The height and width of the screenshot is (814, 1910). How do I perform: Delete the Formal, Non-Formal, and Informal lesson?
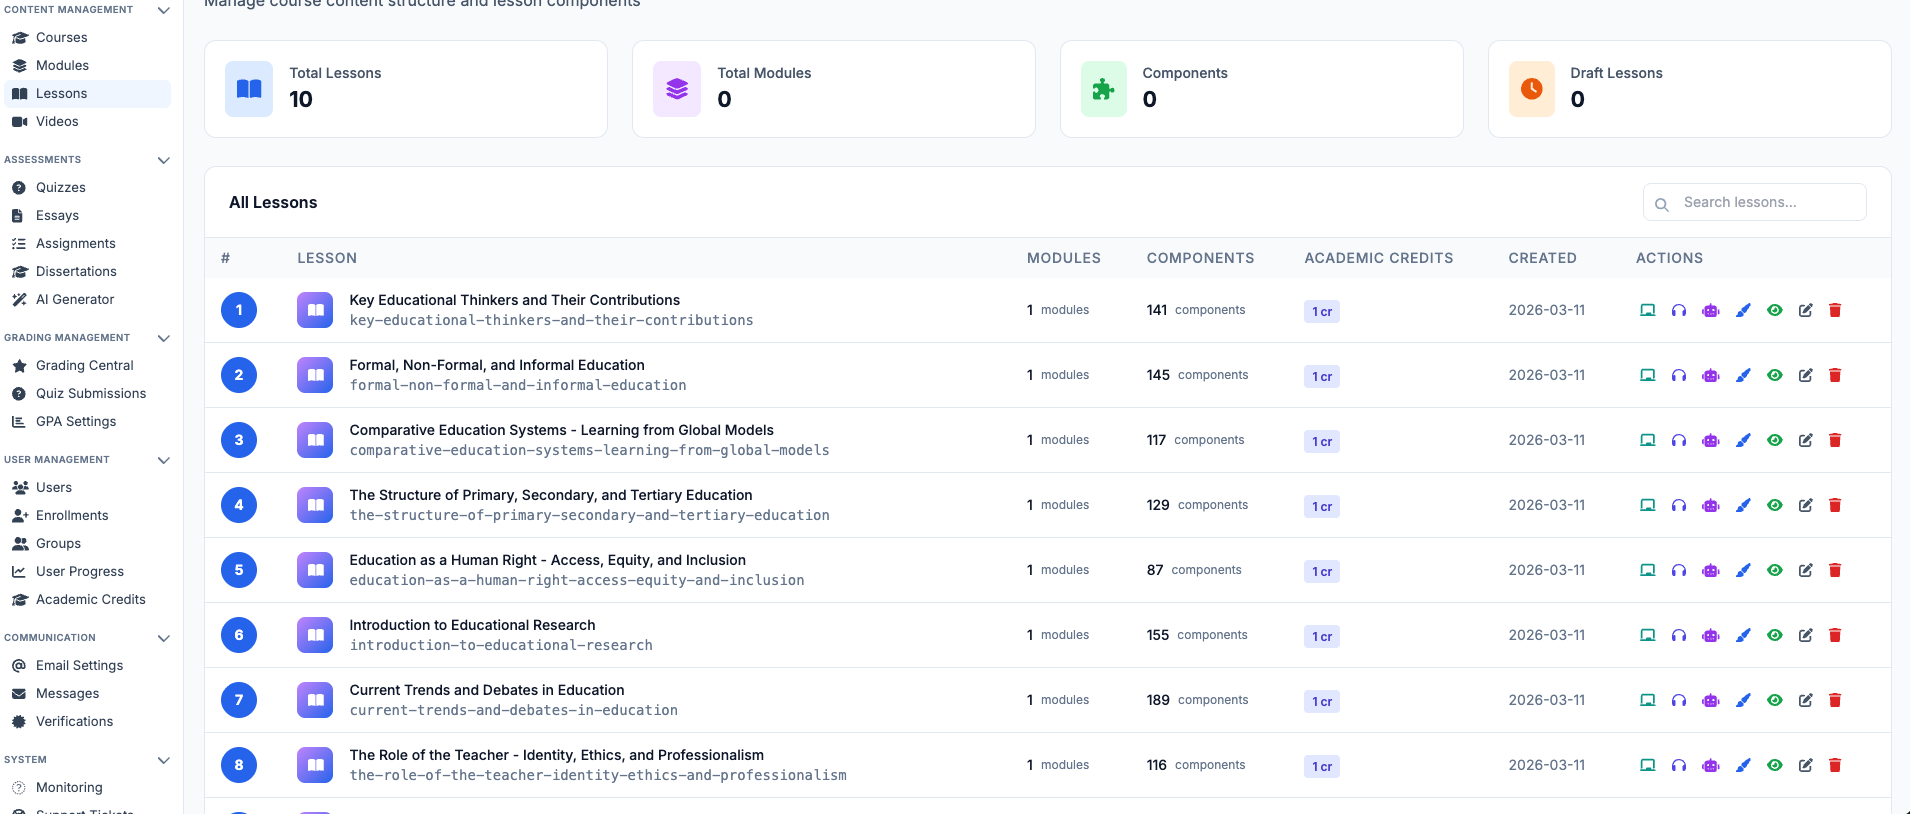pos(1835,375)
